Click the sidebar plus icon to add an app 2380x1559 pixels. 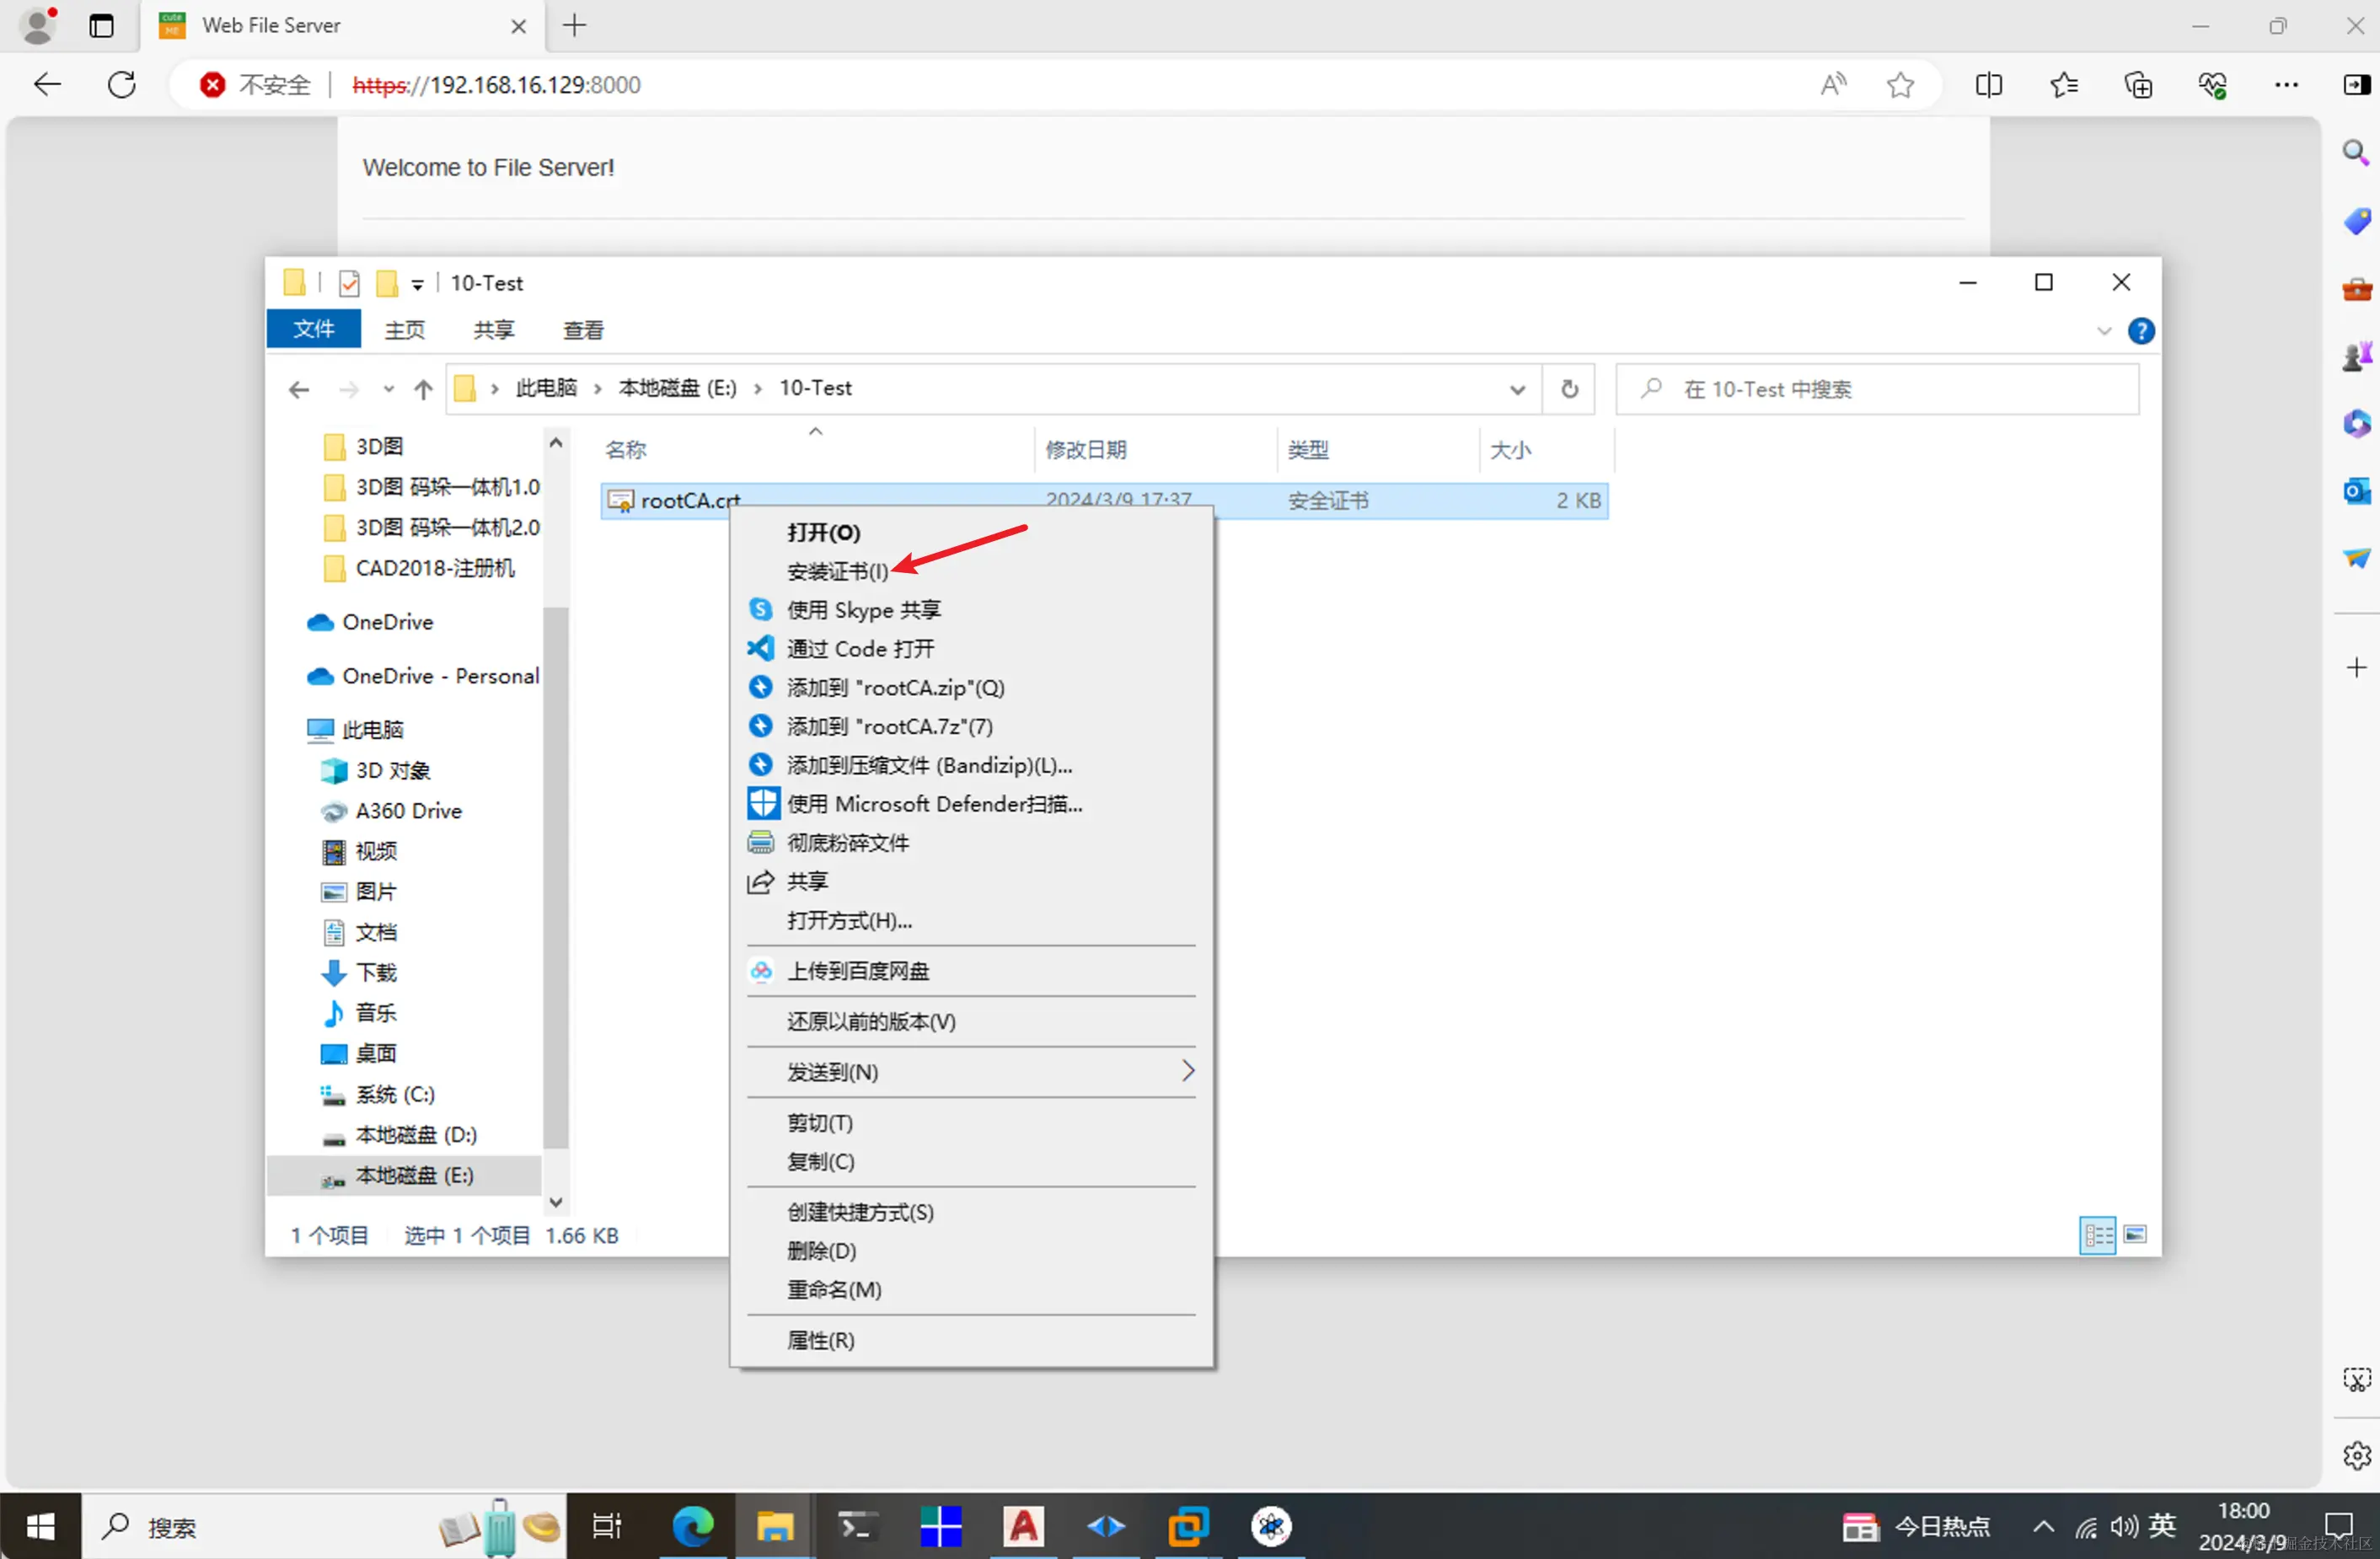click(x=2356, y=667)
